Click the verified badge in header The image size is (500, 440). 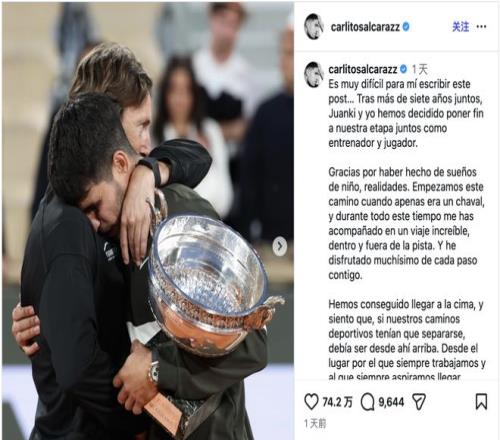406,27
